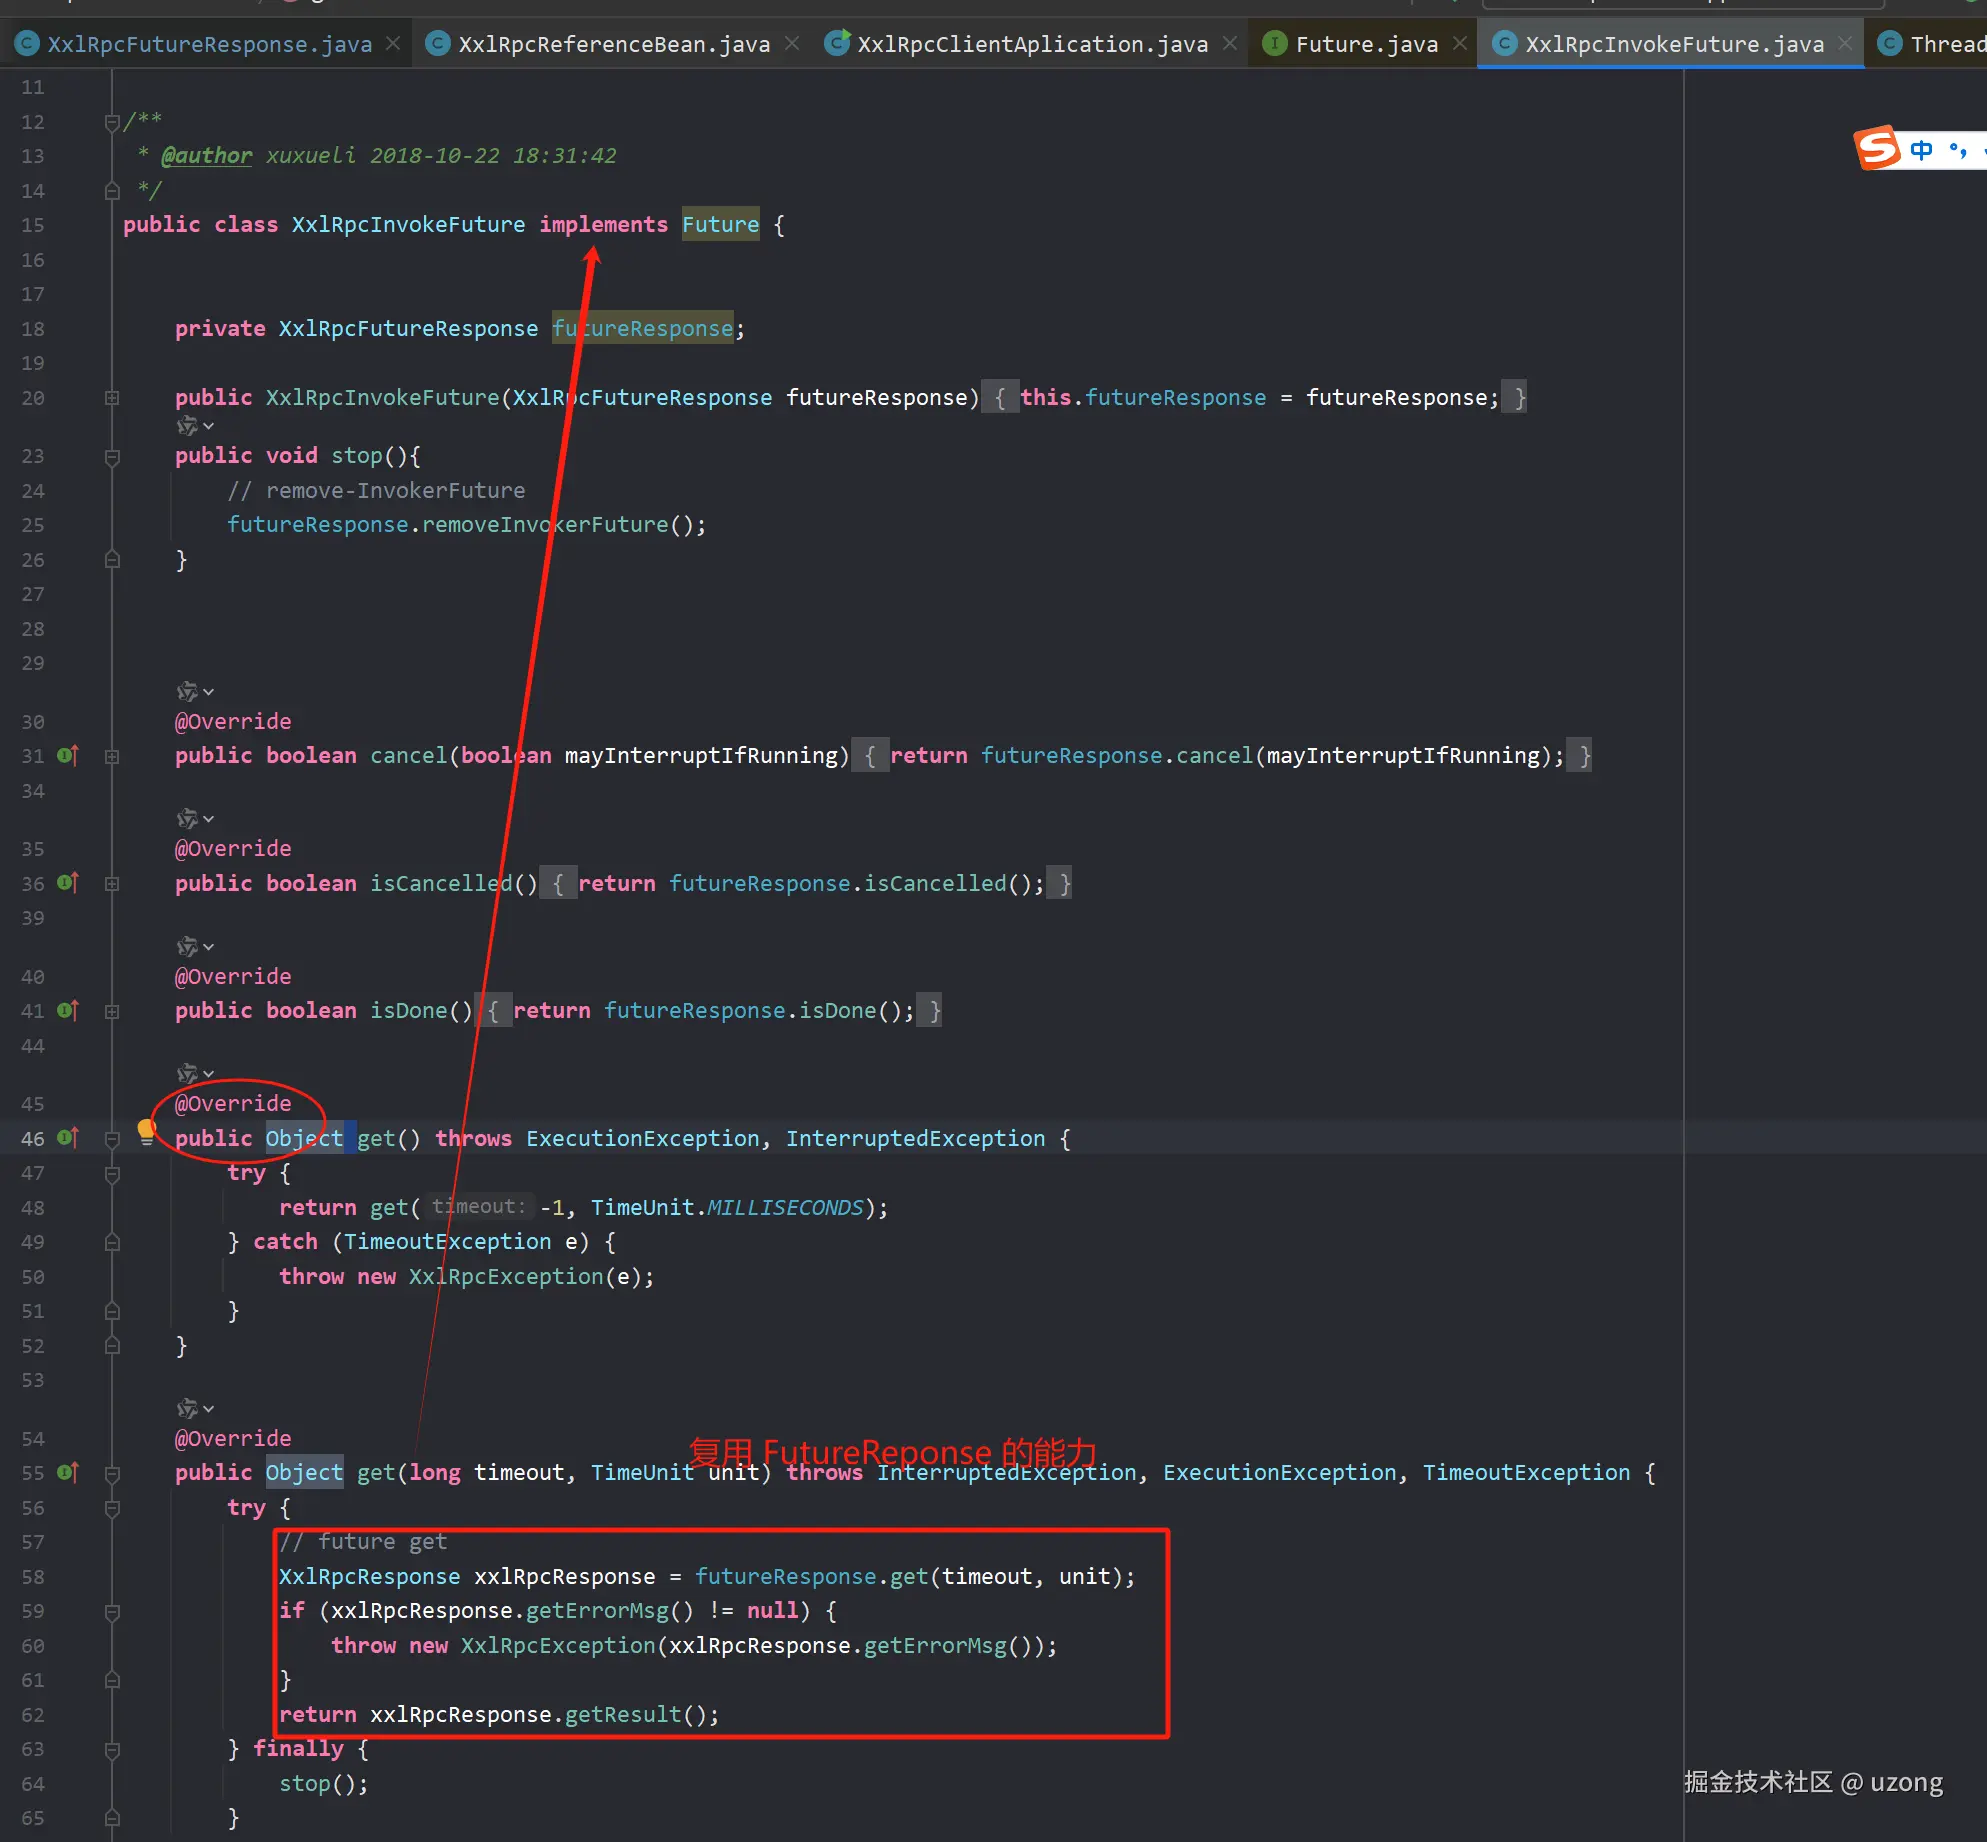Click AI assistant icon above cancel method
This screenshot has height=1842, width=1987.
tap(187, 692)
